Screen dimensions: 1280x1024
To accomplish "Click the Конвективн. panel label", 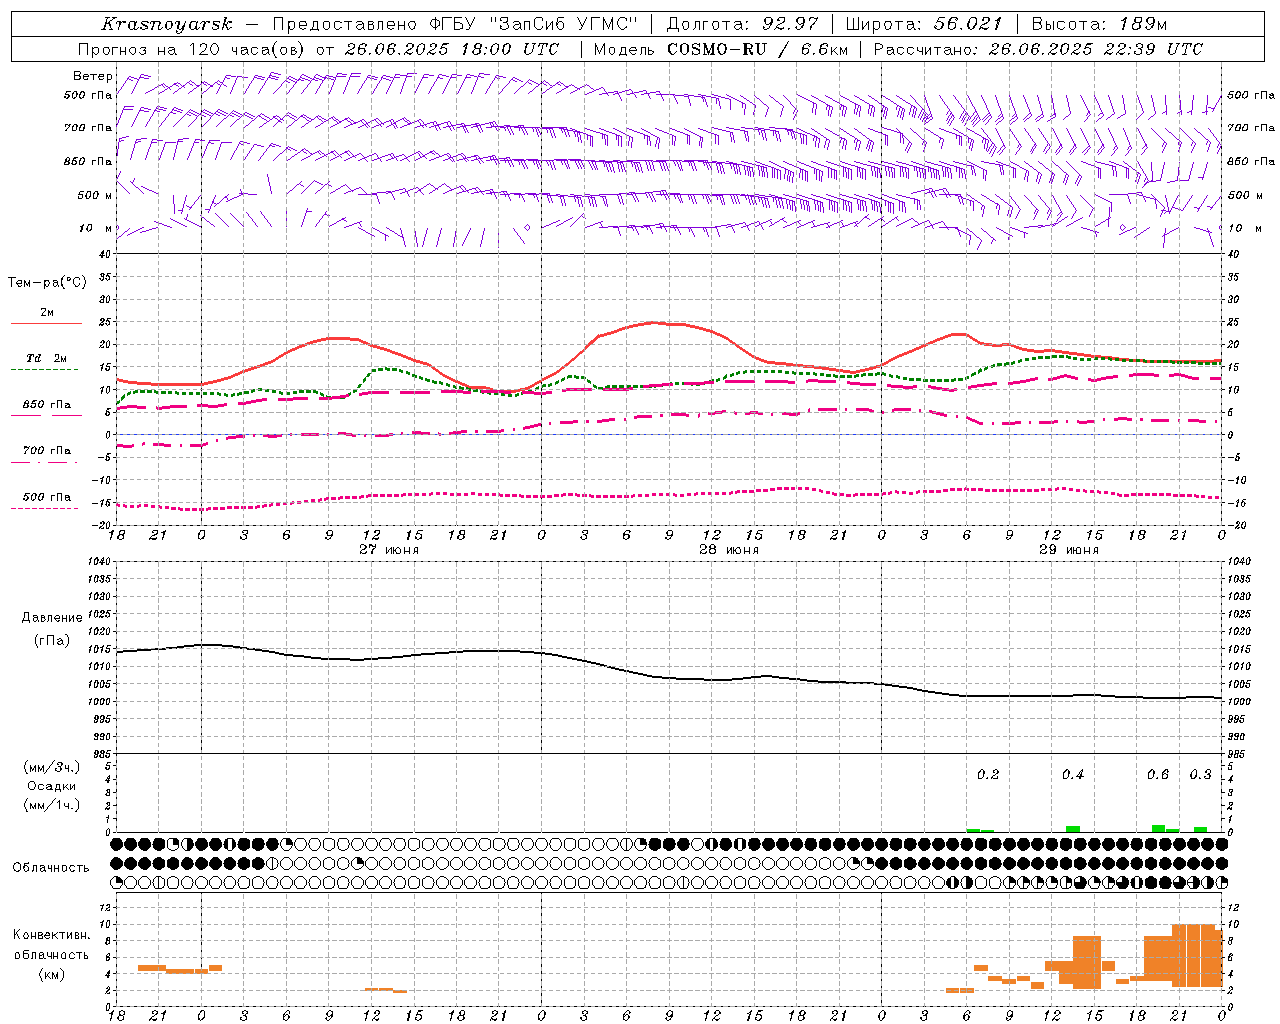I will [x=52, y=935].
